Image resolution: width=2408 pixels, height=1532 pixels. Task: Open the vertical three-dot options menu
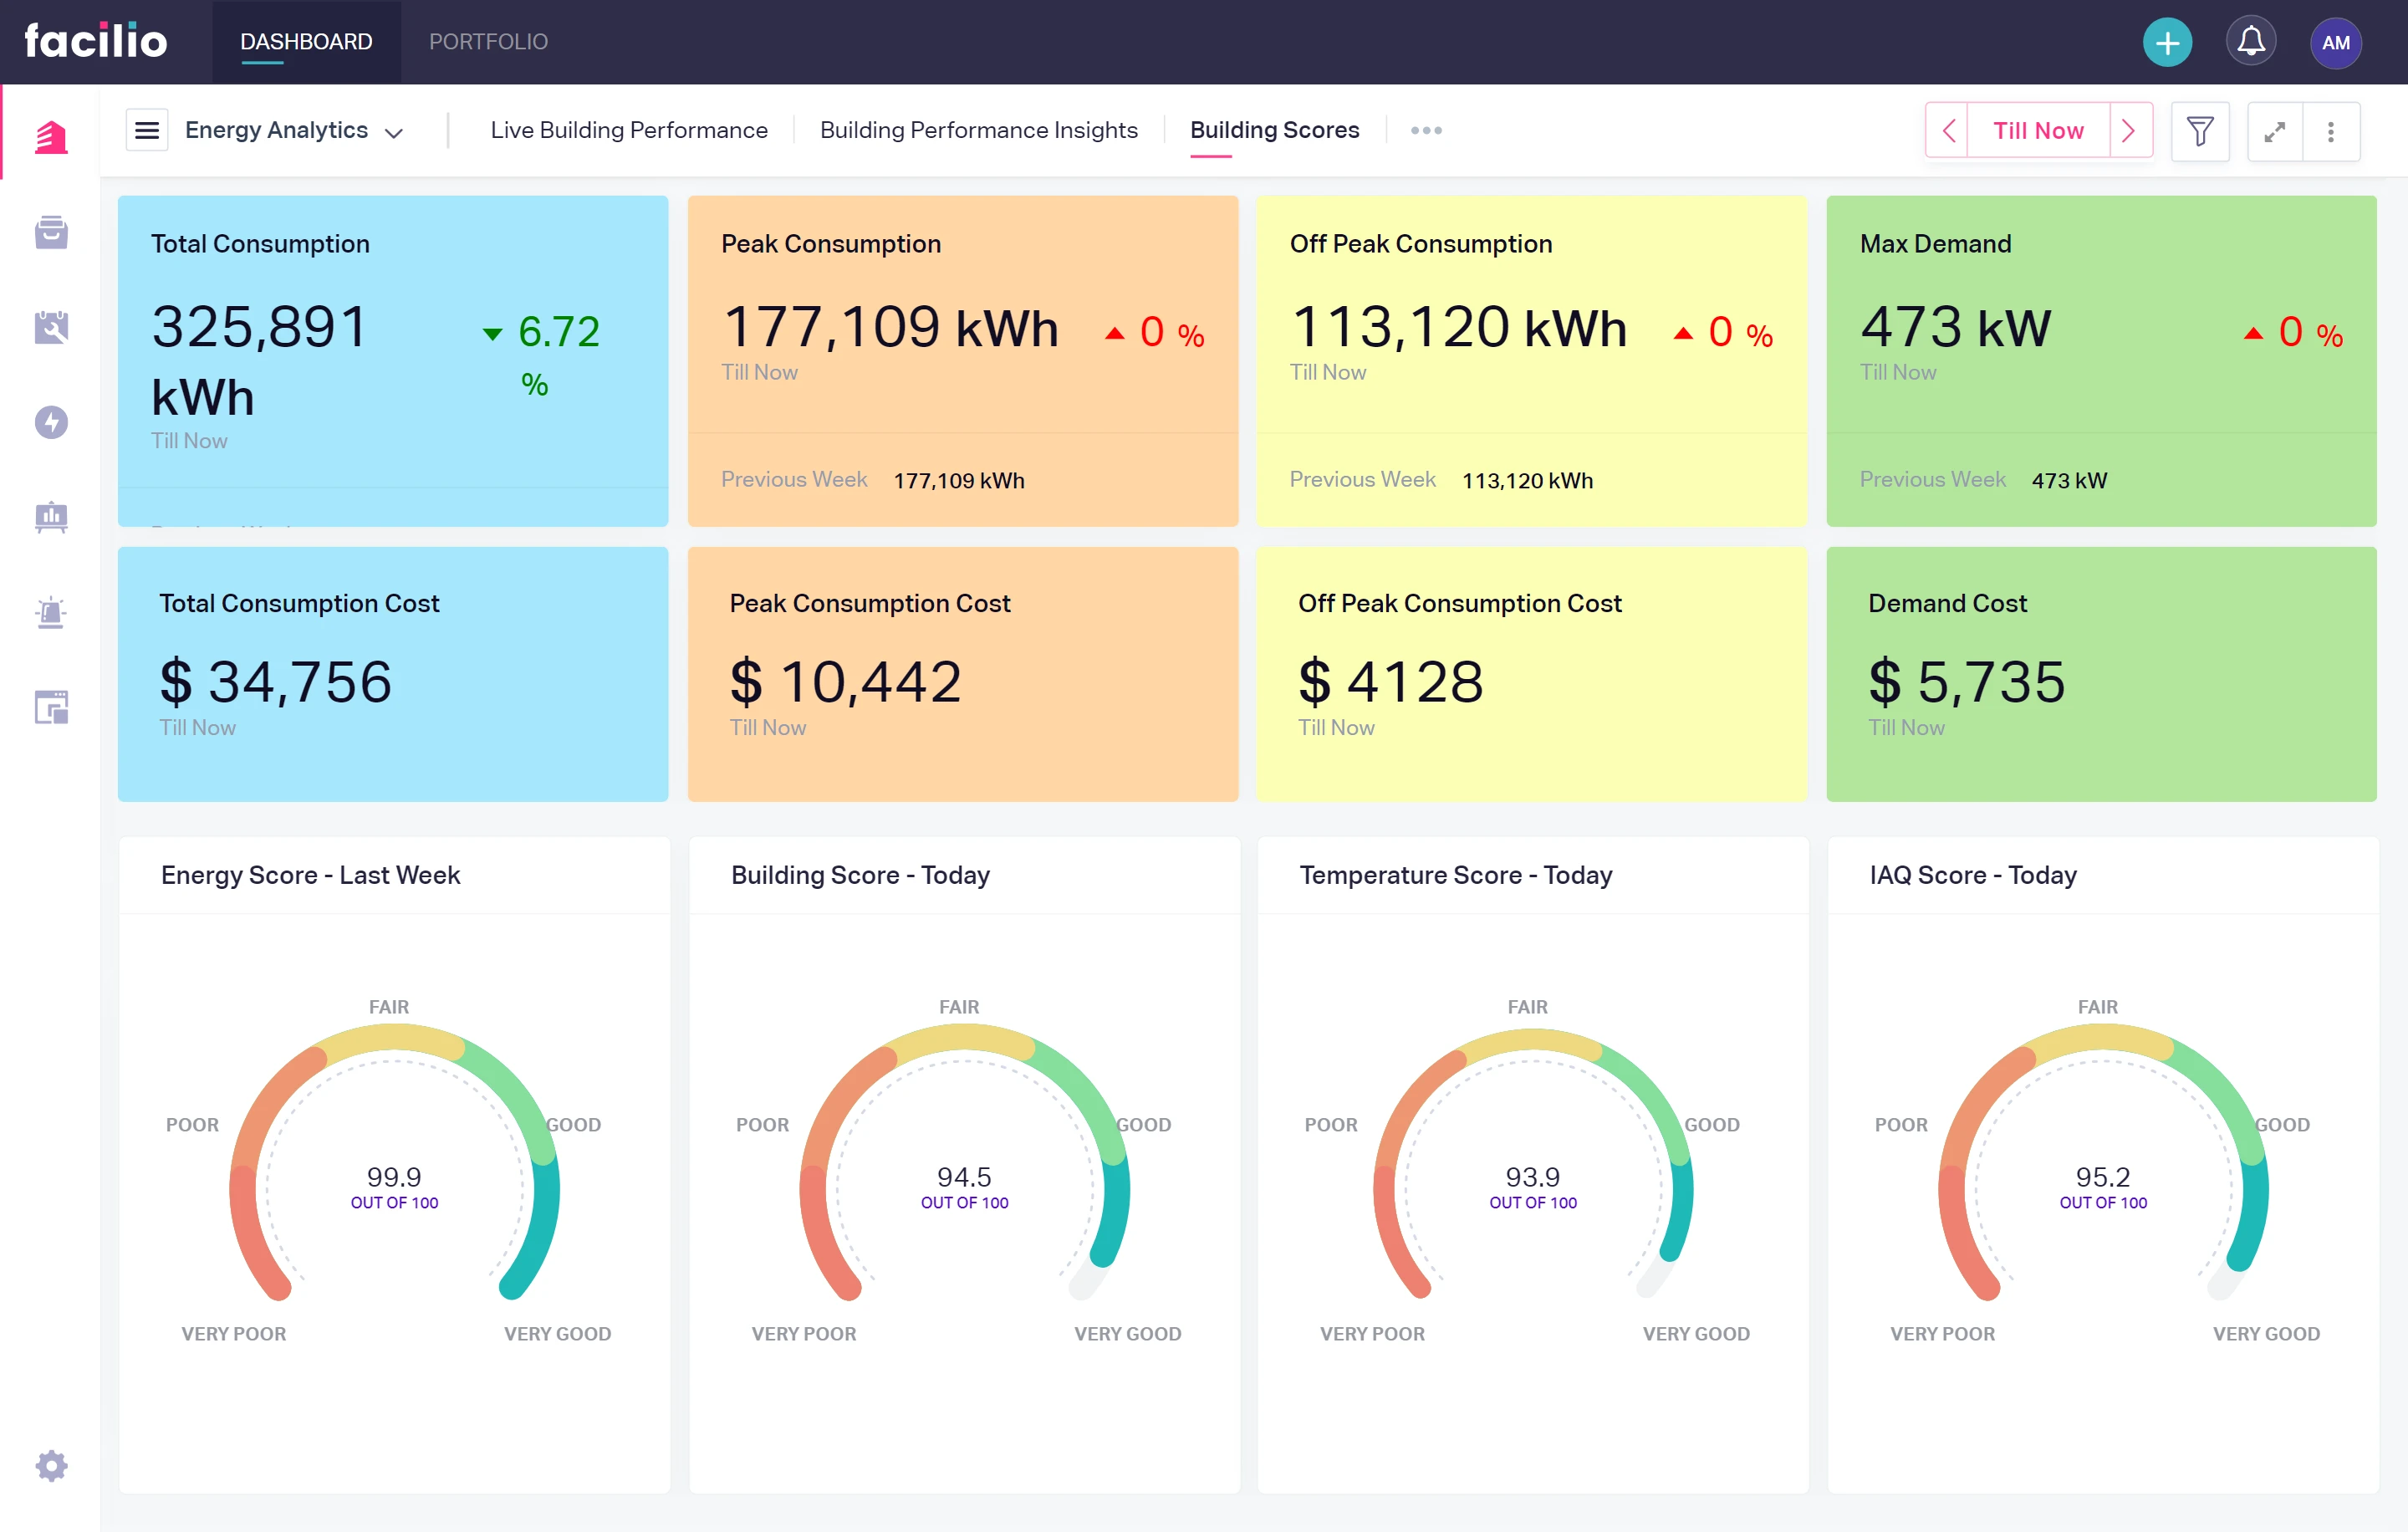(2330, 131)
